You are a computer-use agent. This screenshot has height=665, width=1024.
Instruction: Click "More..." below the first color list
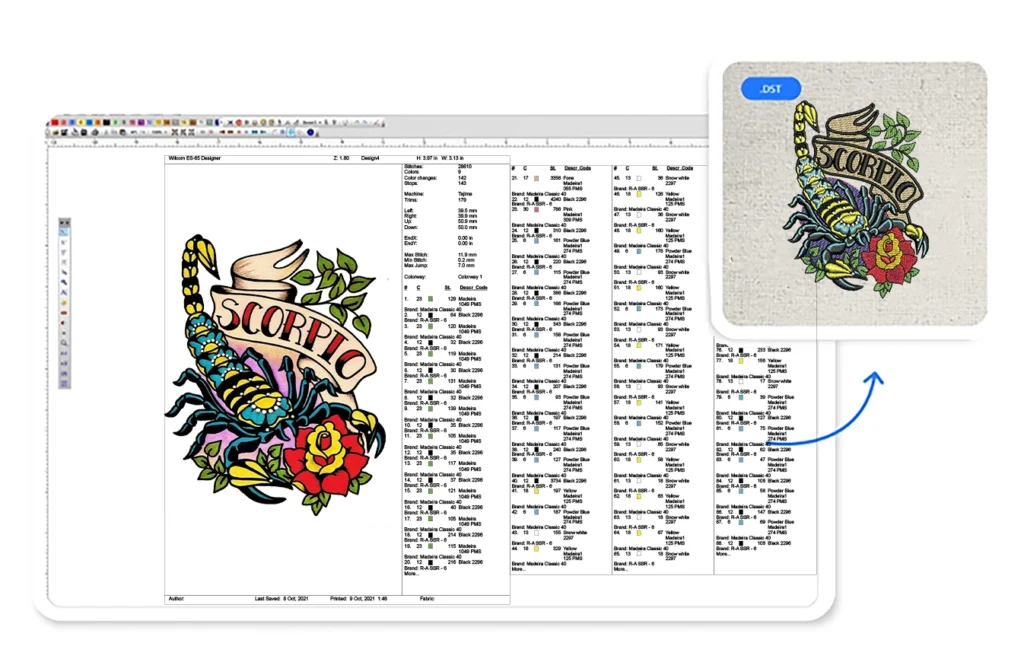(411, 574)
